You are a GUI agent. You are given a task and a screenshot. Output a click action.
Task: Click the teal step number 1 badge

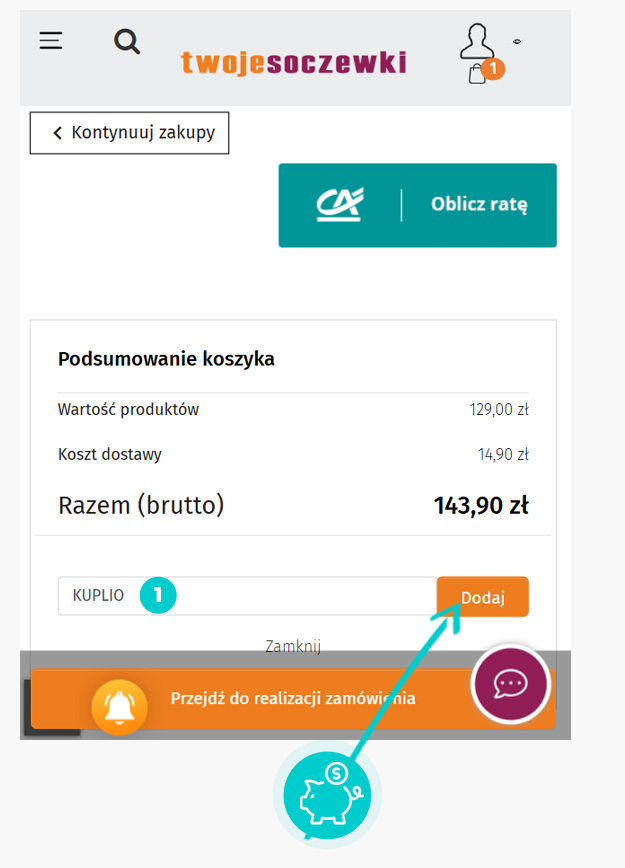coord(158,595)
